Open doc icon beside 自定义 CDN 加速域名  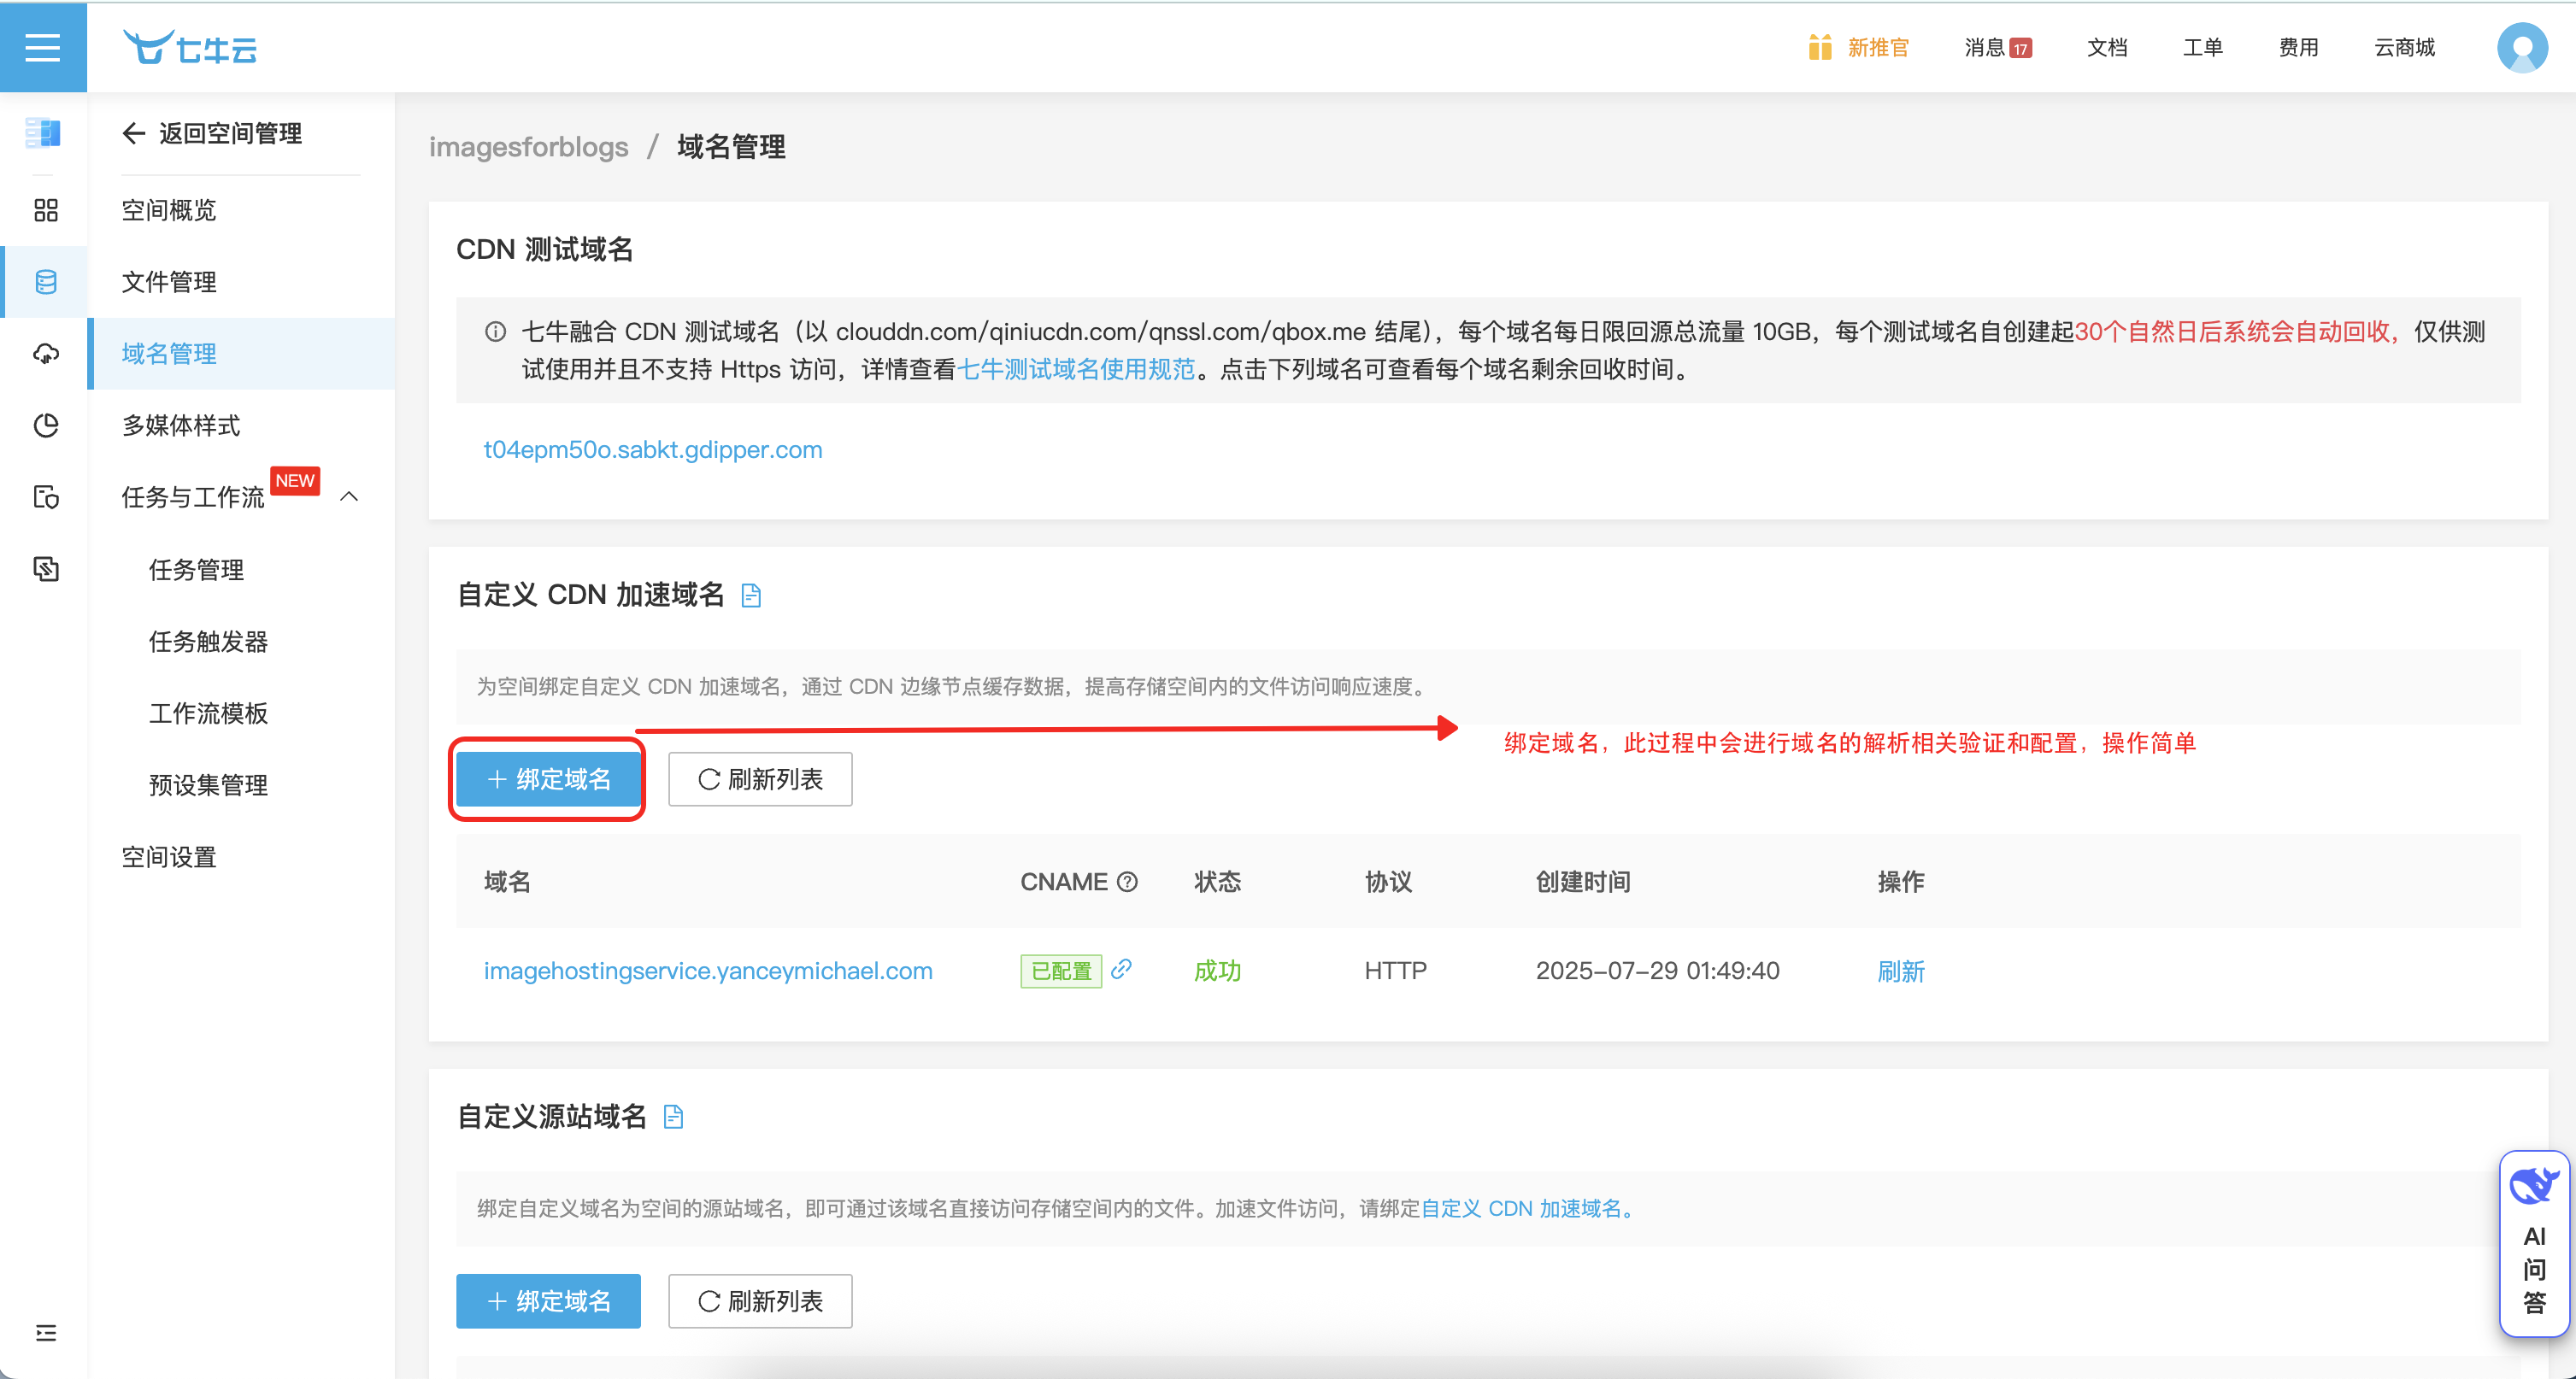click(x=751, y=596)
